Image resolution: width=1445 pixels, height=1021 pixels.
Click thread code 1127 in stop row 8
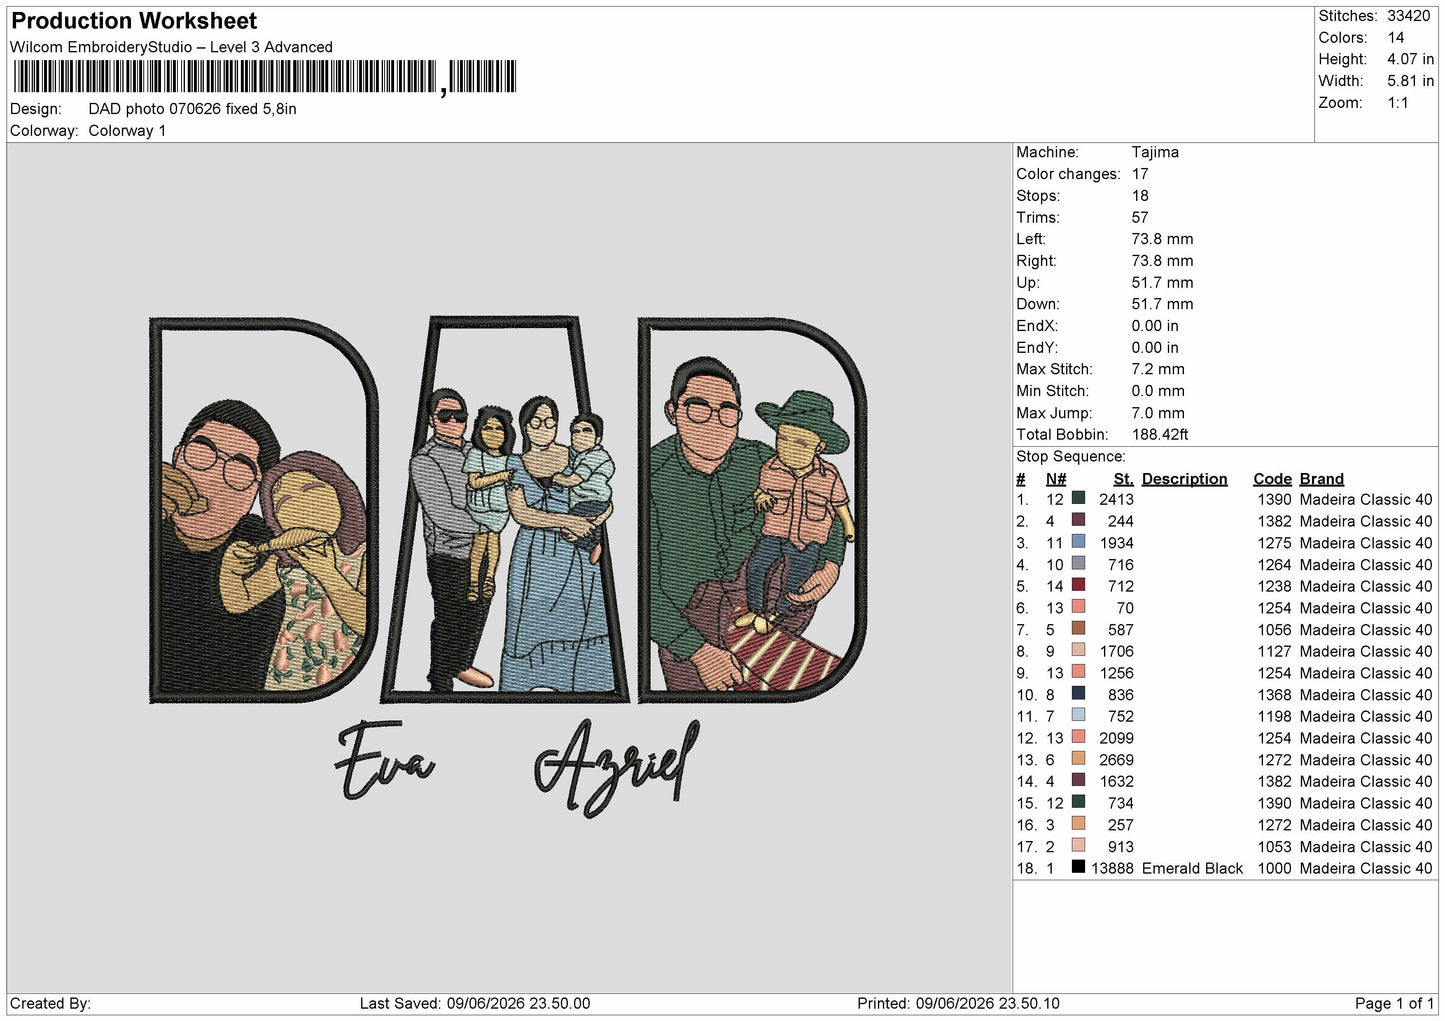(x=1274, y=652)
